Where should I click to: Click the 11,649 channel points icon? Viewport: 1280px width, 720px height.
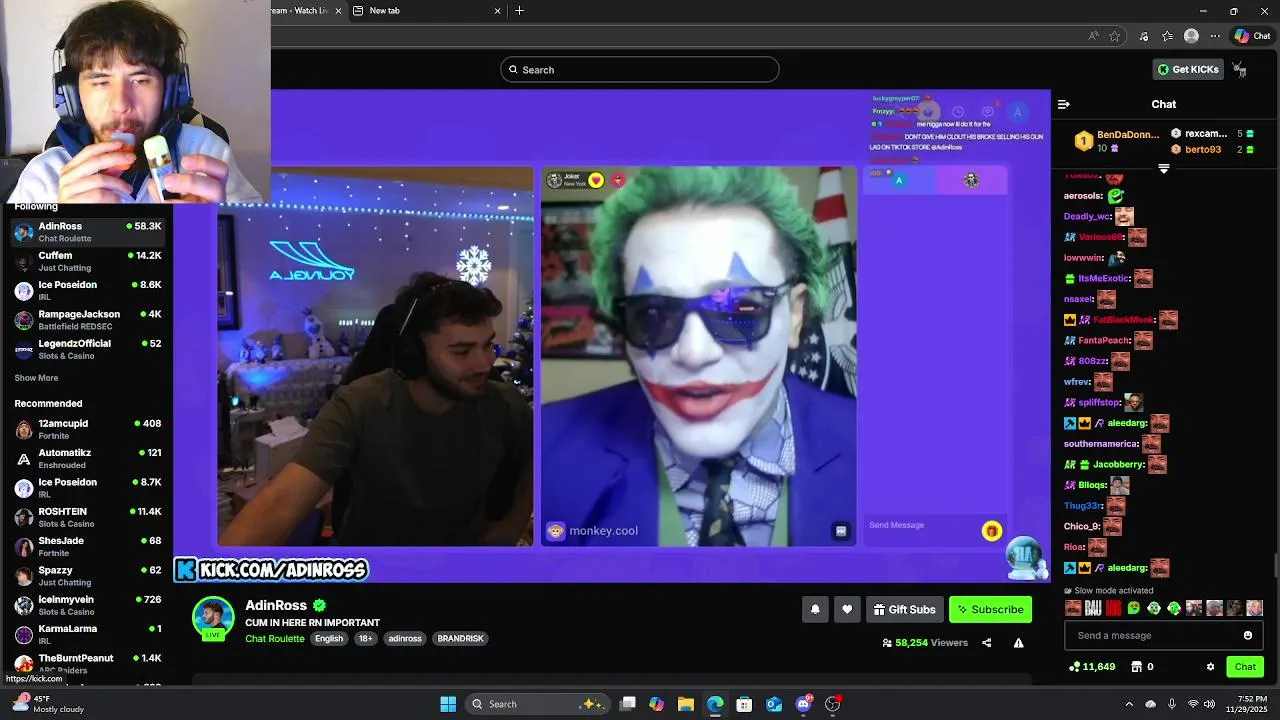pos(1074,667)
